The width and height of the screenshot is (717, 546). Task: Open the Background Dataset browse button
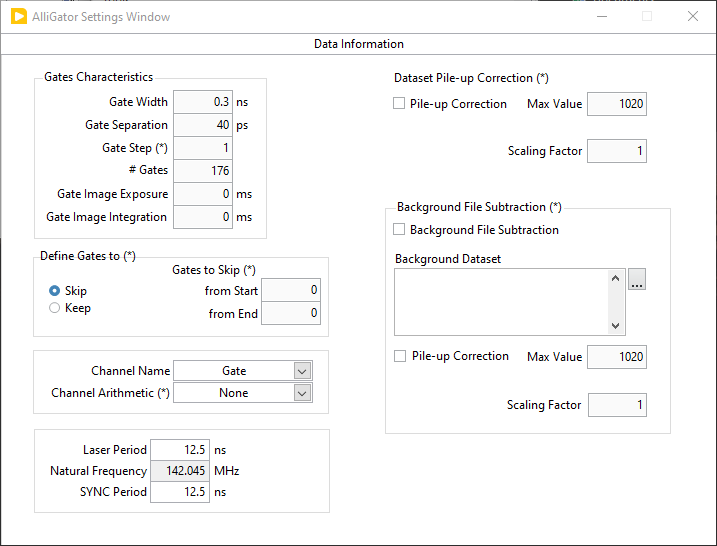[x=637, y=279]
